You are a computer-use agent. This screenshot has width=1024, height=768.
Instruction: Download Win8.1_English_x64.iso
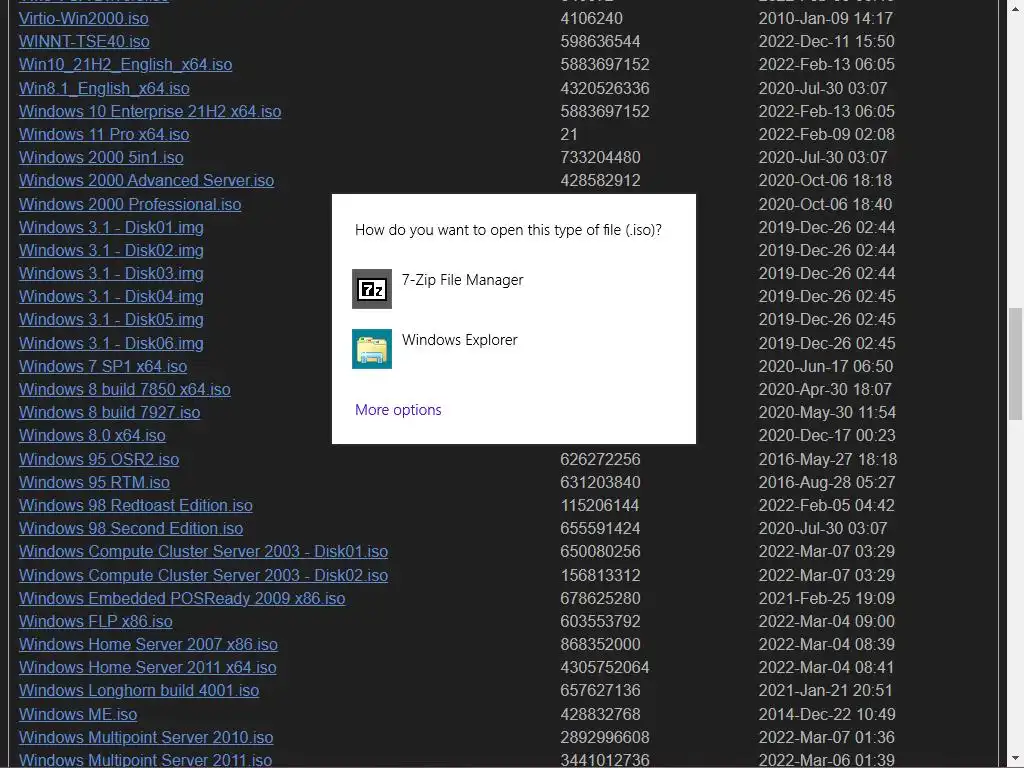point(104,88)
